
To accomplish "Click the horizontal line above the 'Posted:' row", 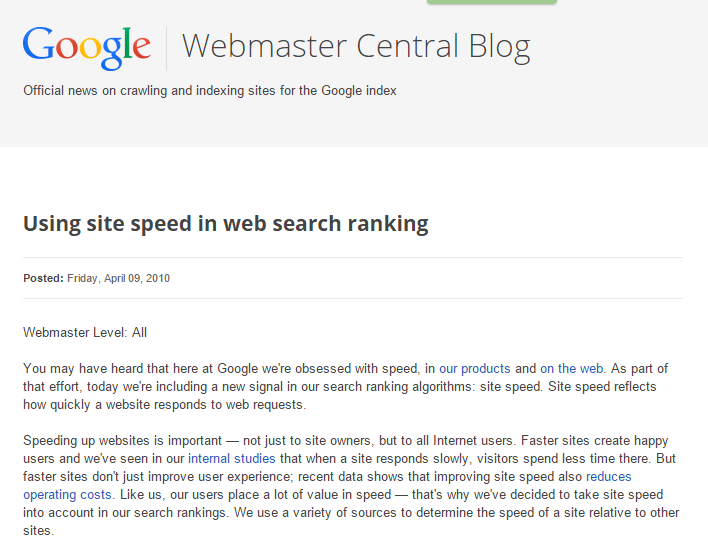I will [x=353, y=257].
